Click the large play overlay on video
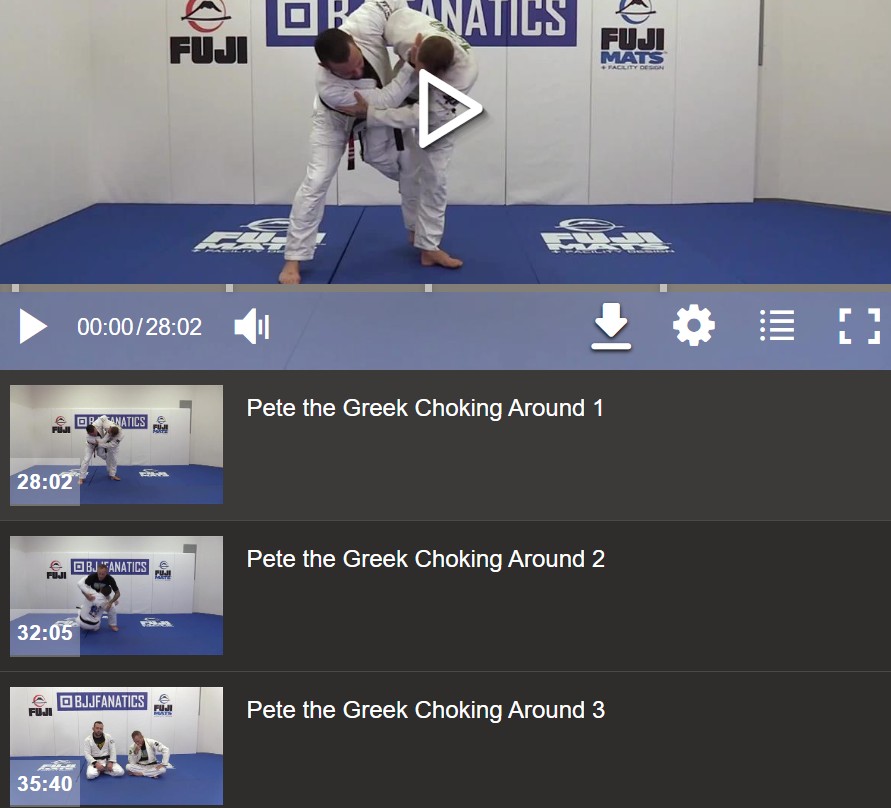Viewport: 891px width, 808px height. pos(450,109)
